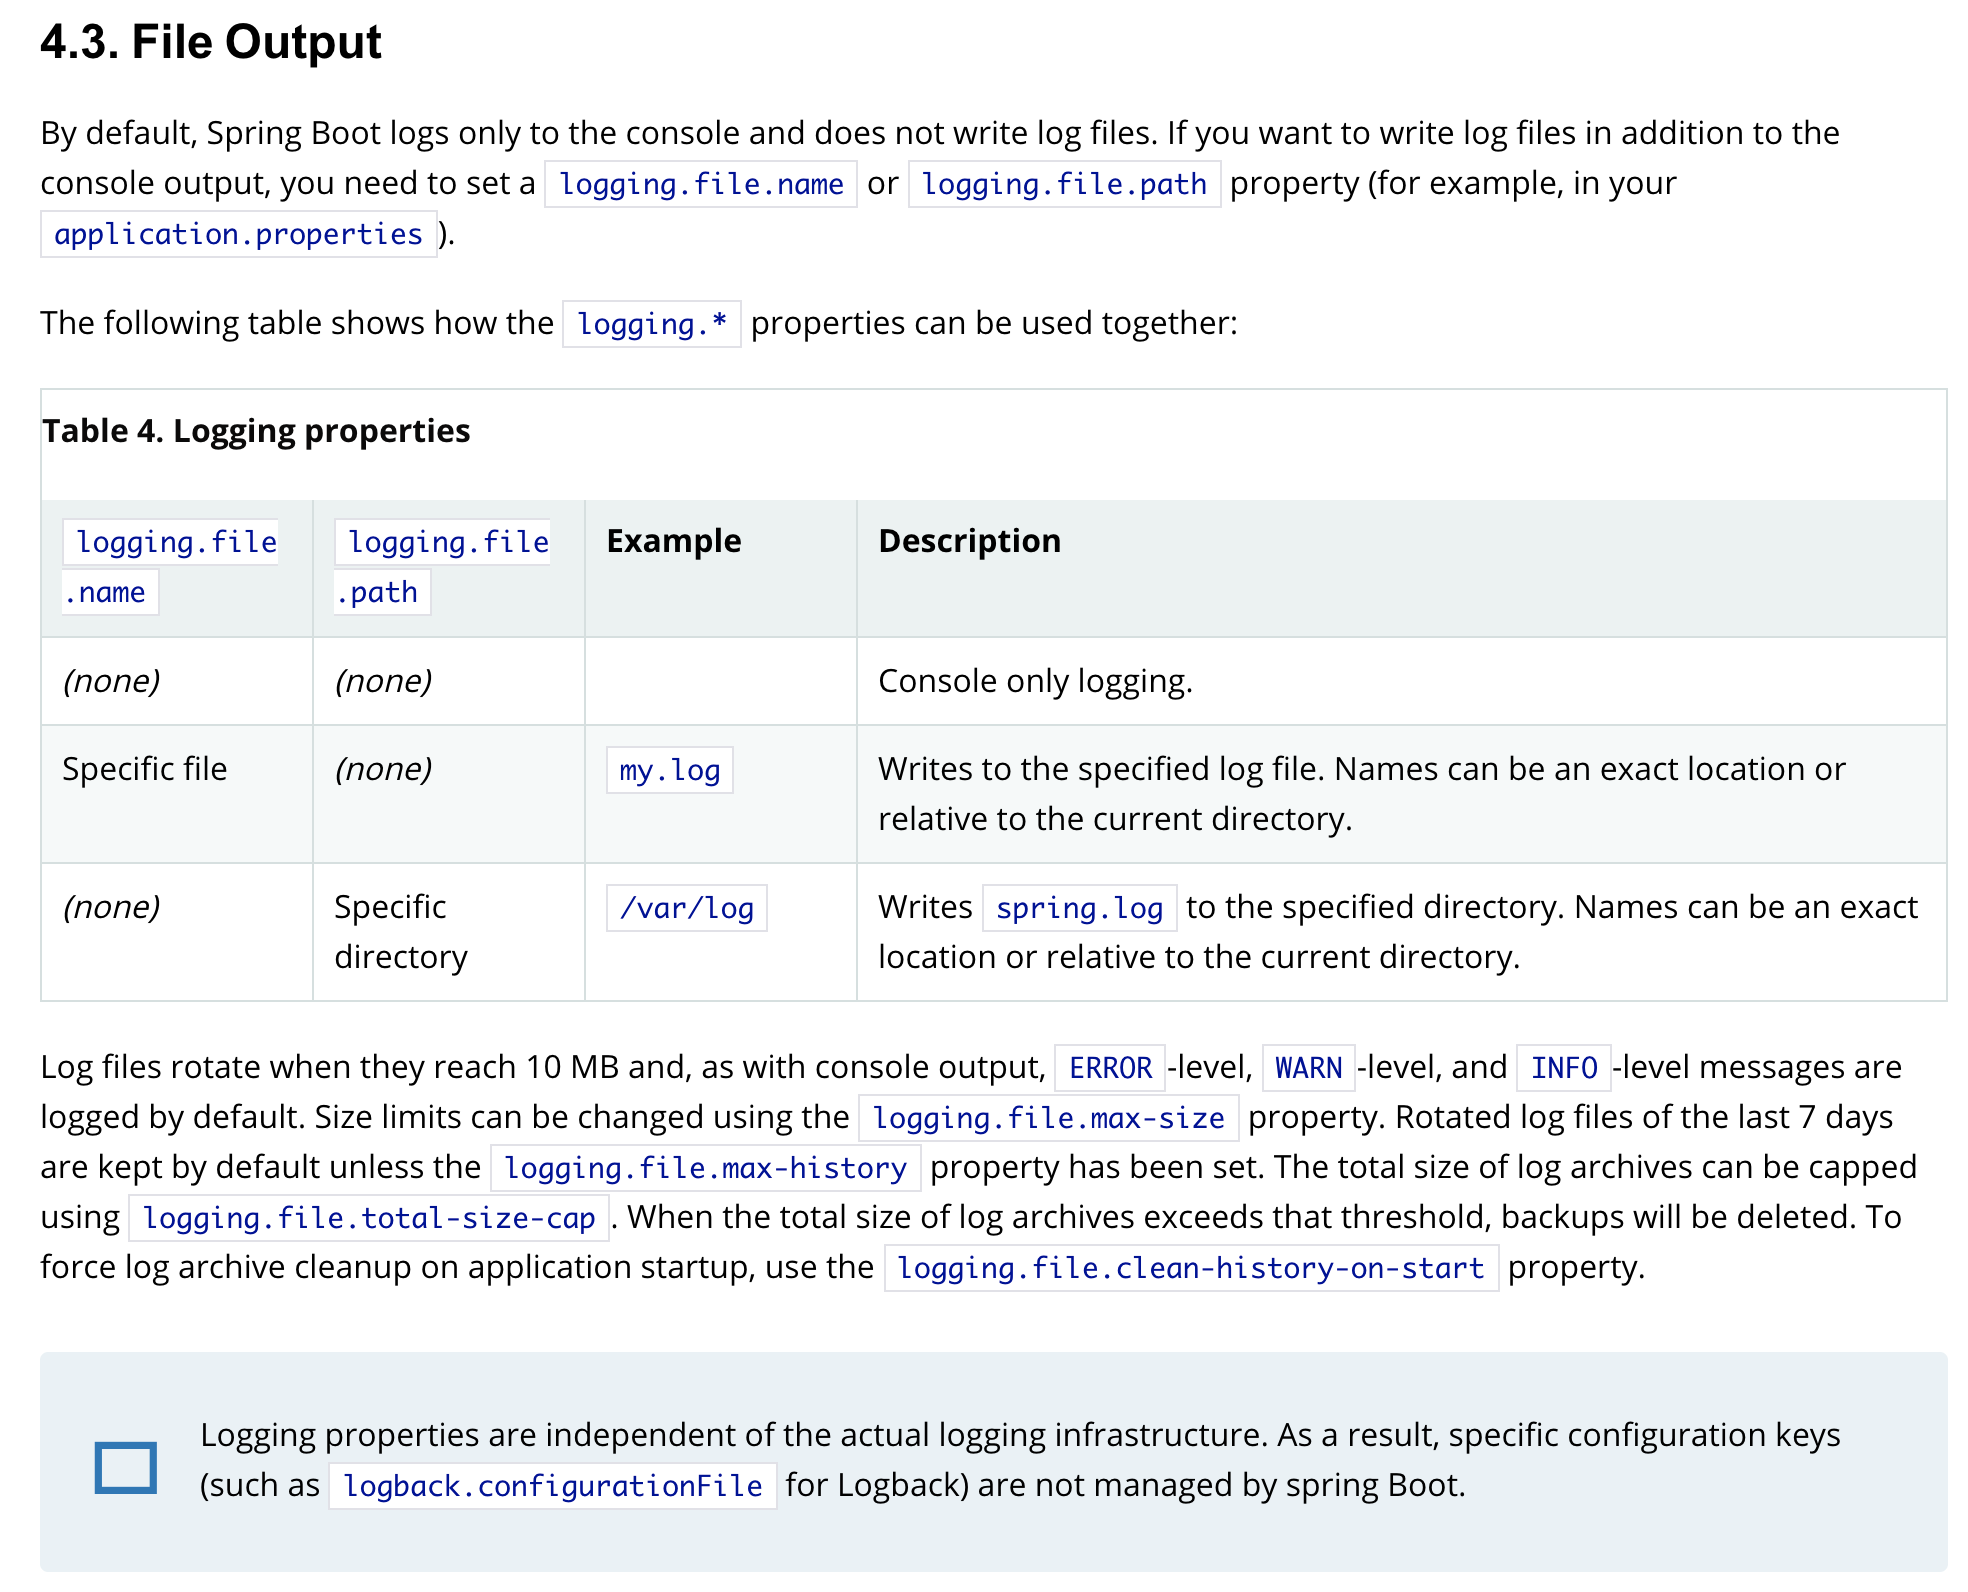The width and height of the screenshot is (1968, 1592).
Task: Click the WARN level code label
Action: click(1308, 1068)
